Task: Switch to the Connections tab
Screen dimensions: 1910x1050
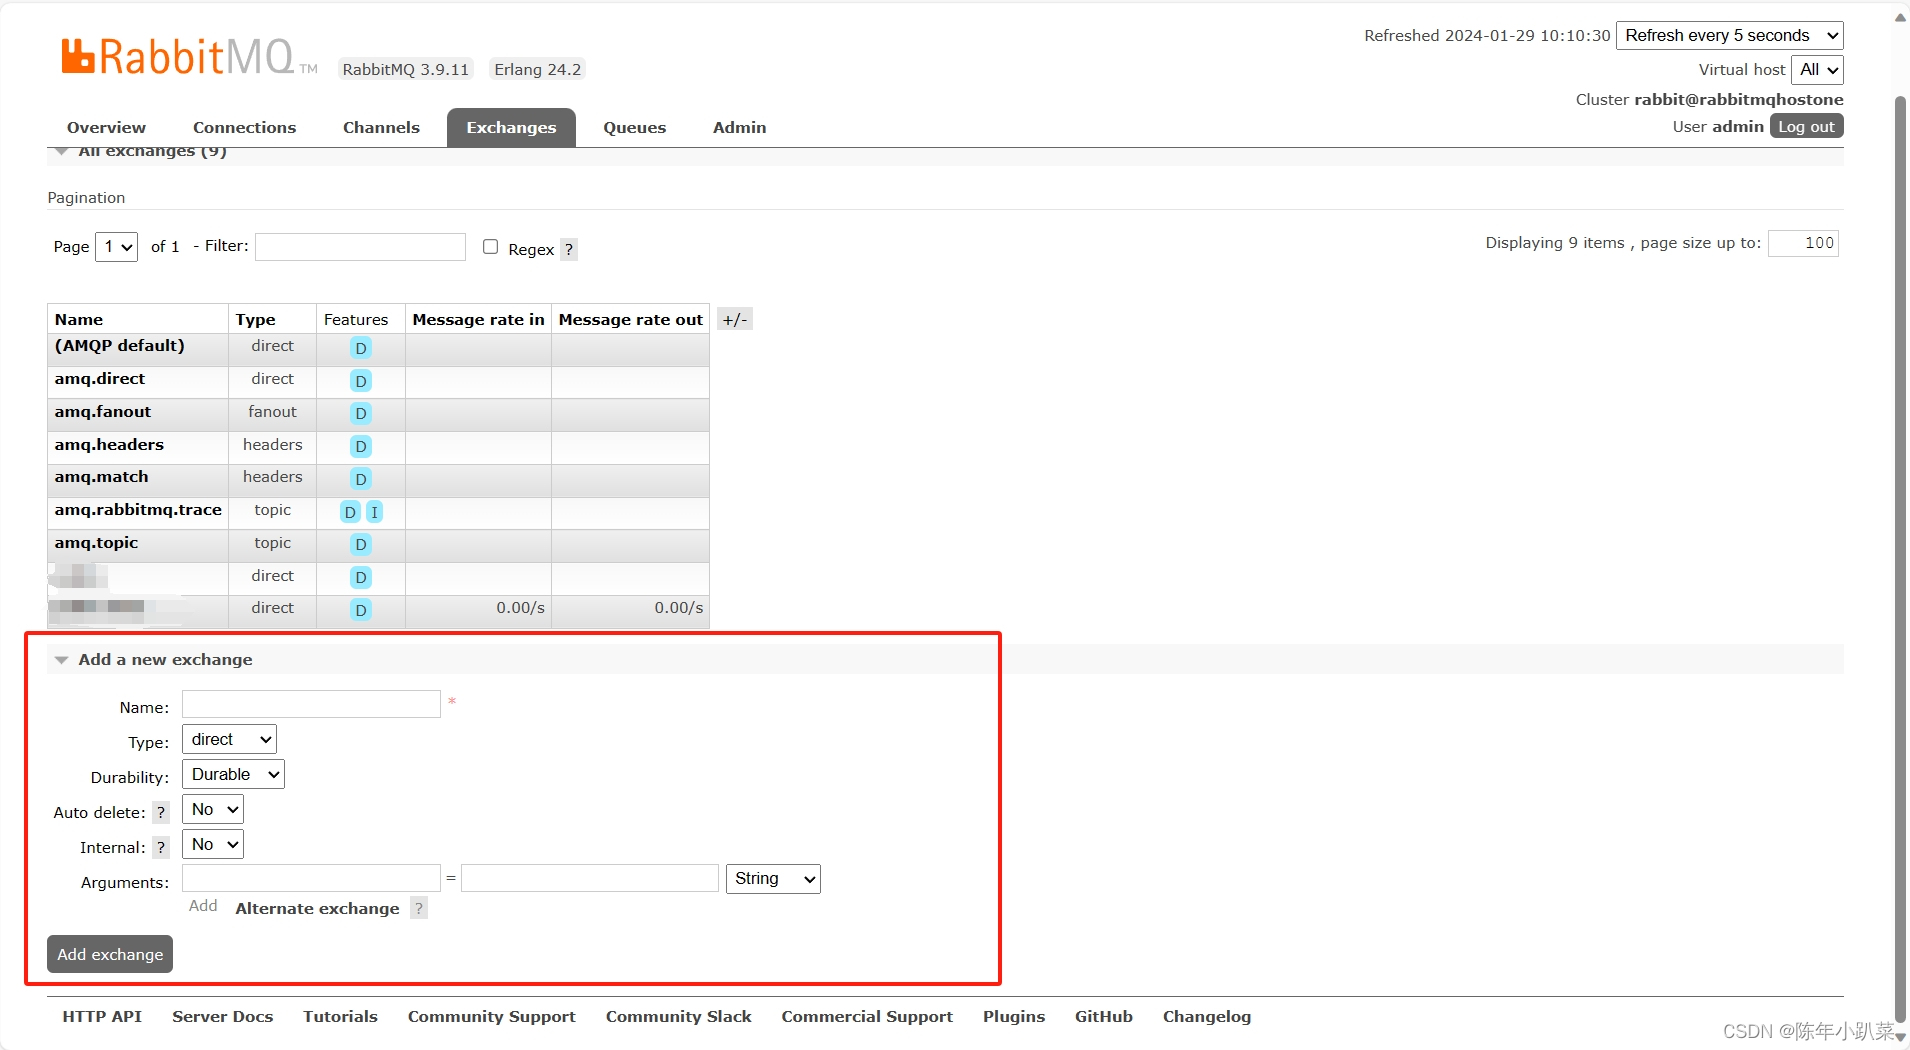Action: coord(244,127)
